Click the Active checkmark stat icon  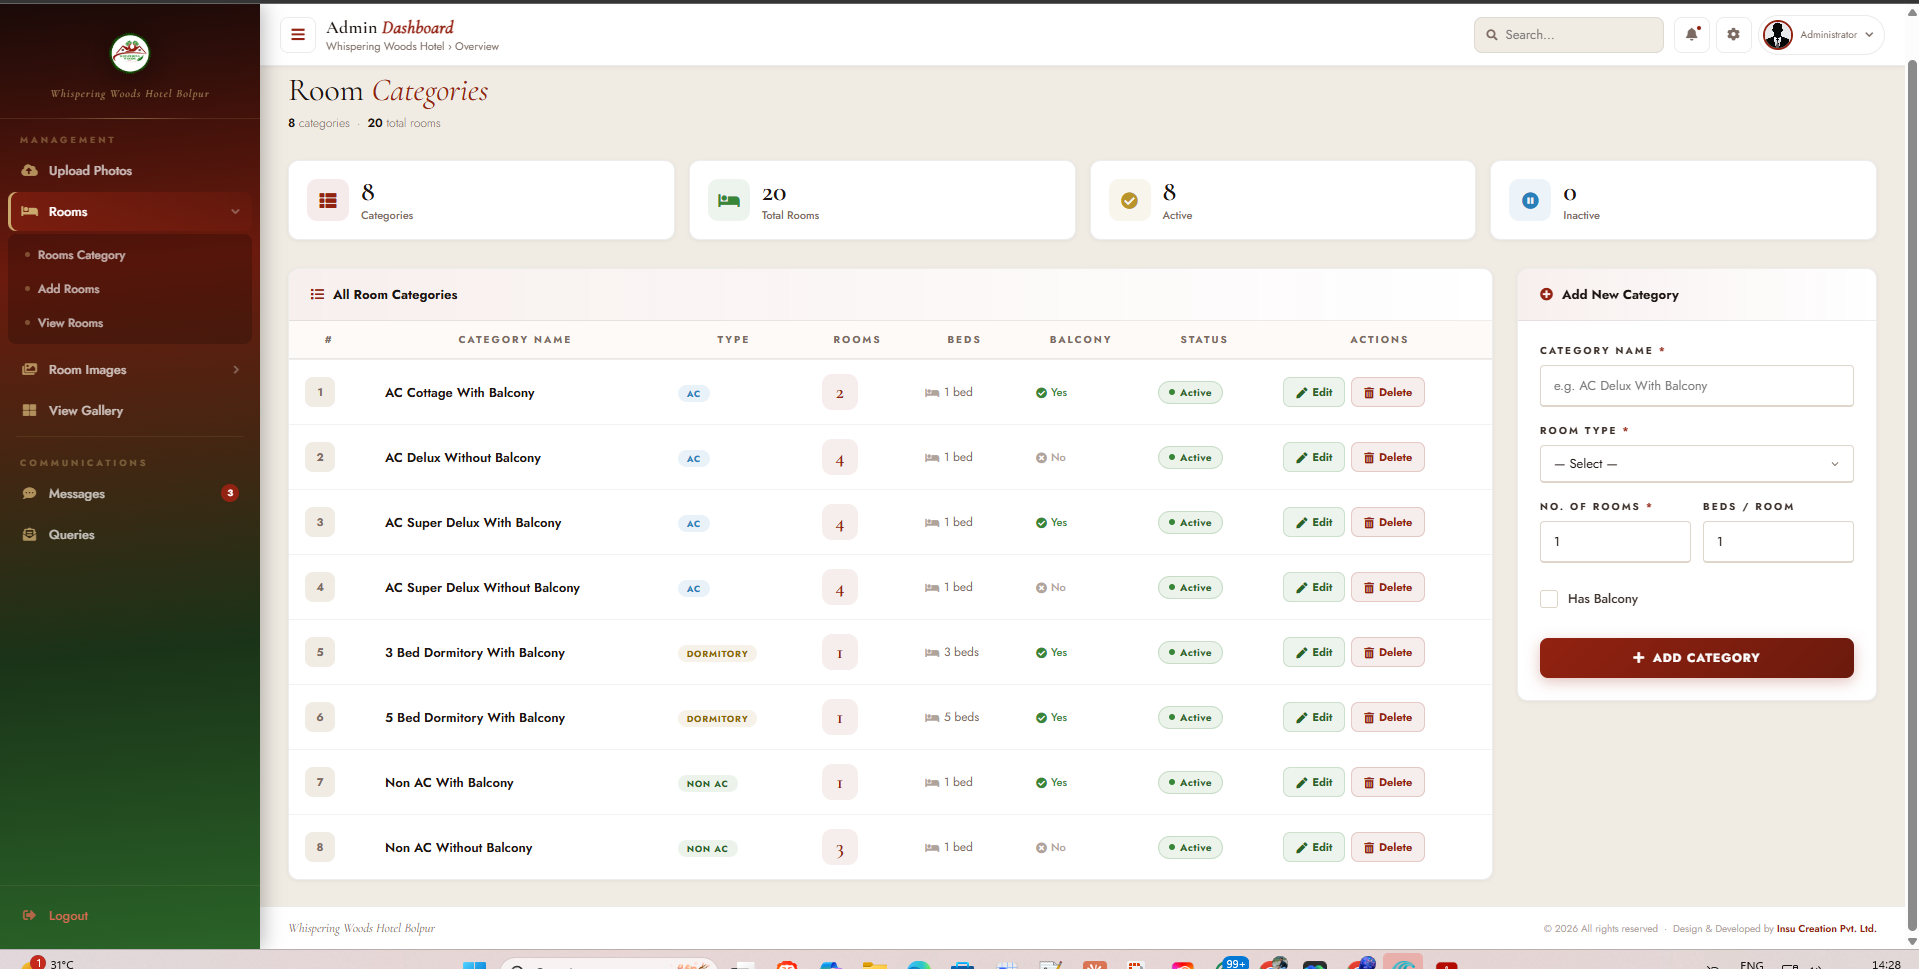tap(1129, 201)
